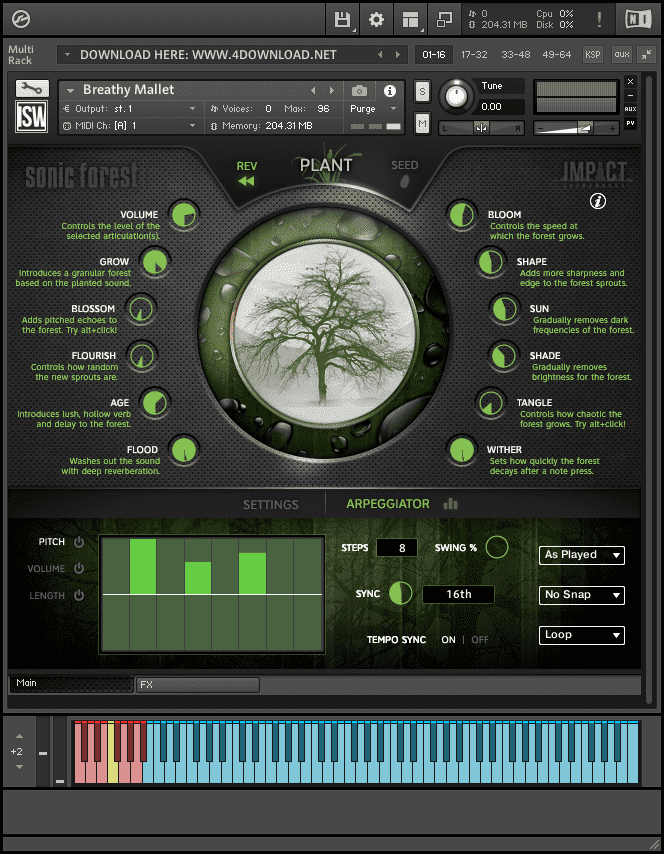Shift keyboard octave up arrow
The image size is (664, 854).
tap(19, 736)
